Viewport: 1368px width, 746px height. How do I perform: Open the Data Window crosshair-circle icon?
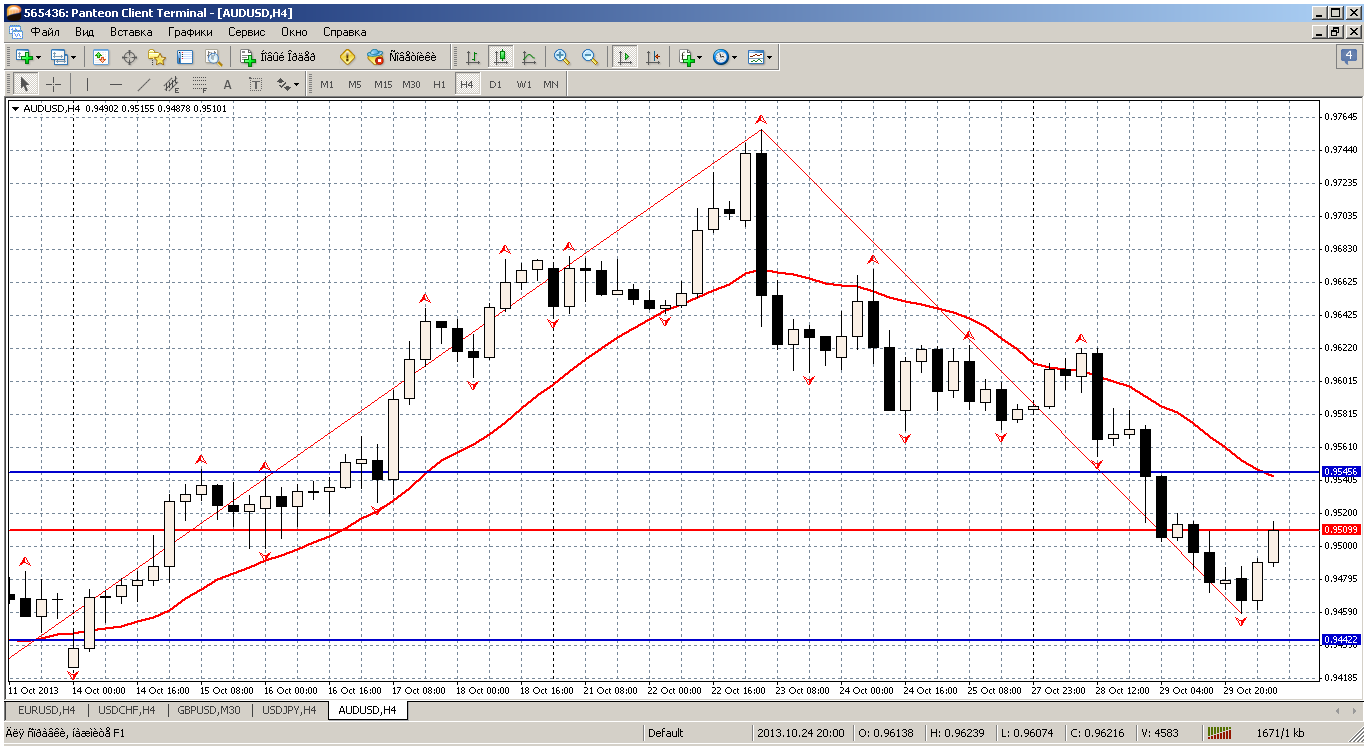click(x=129, y=57)
